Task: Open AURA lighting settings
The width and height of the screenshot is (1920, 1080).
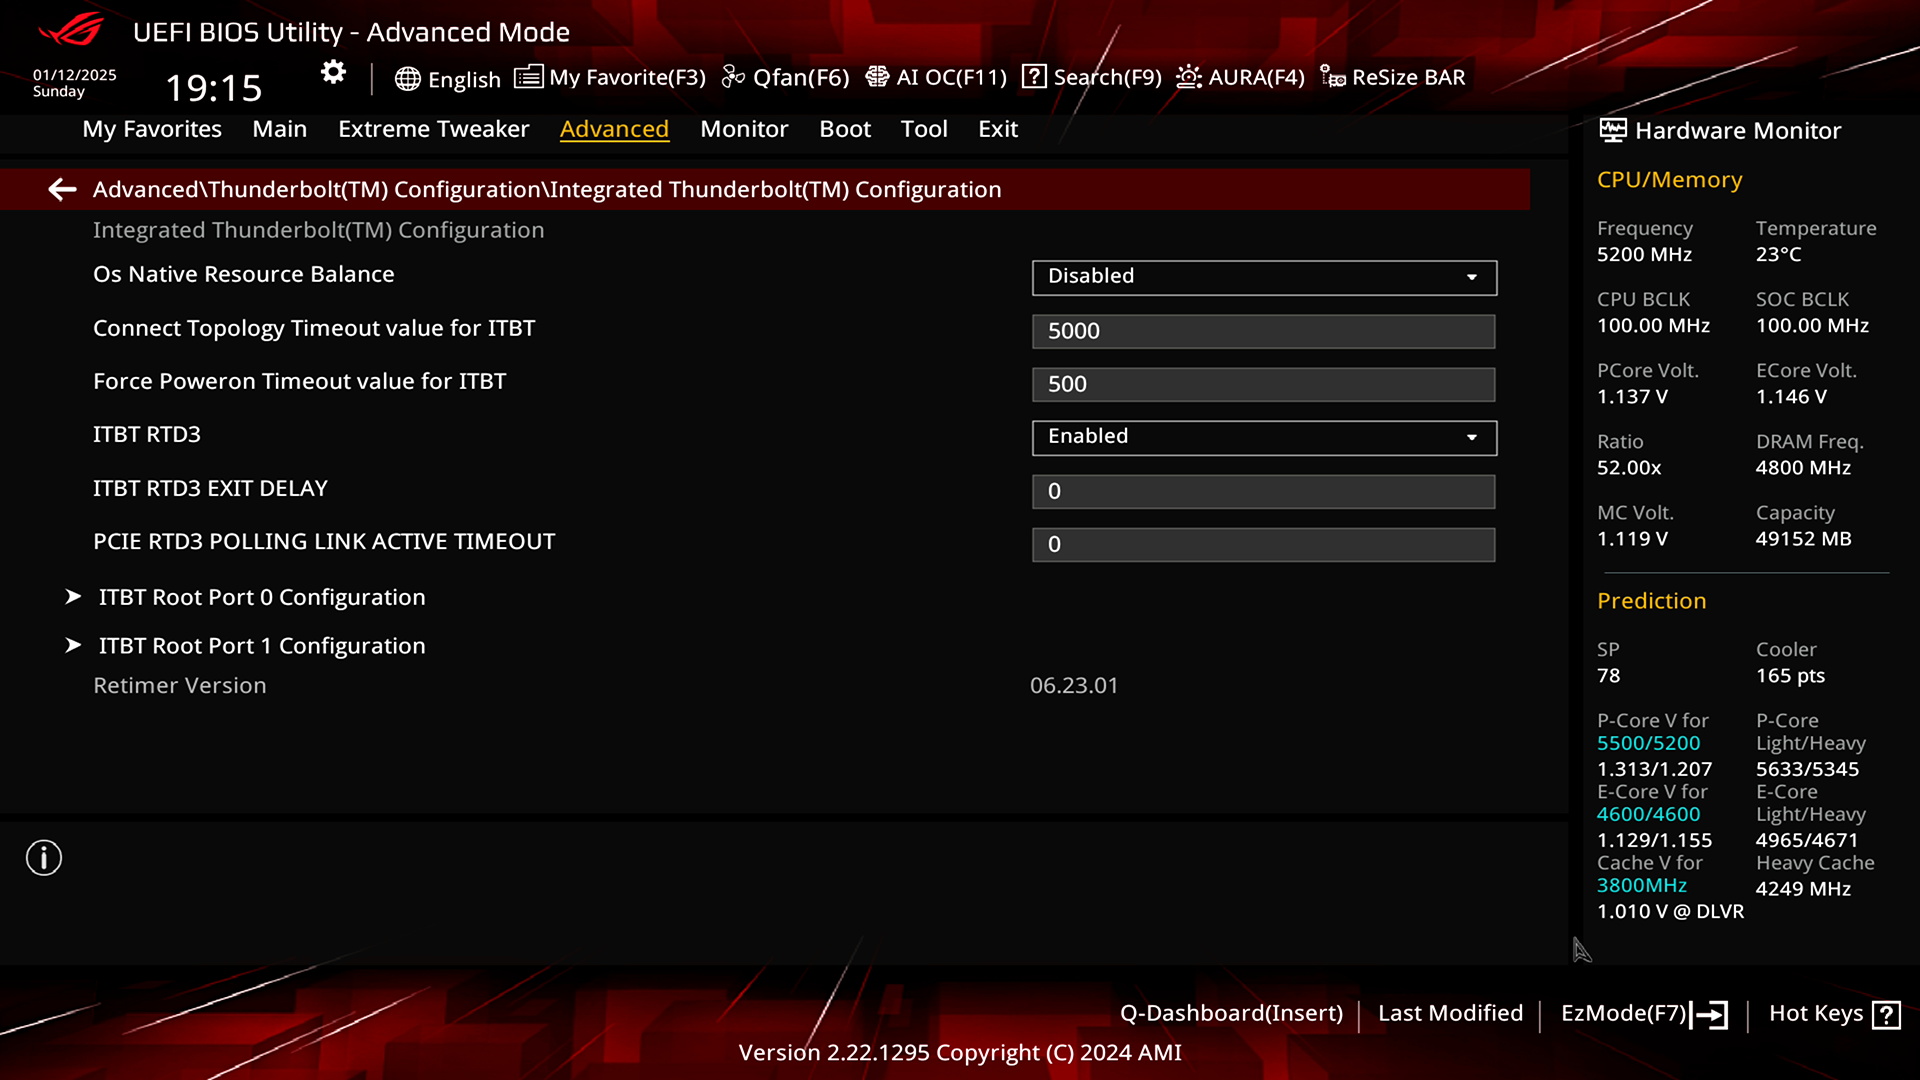Action: pyautogui.click(x=1241, y=76)
